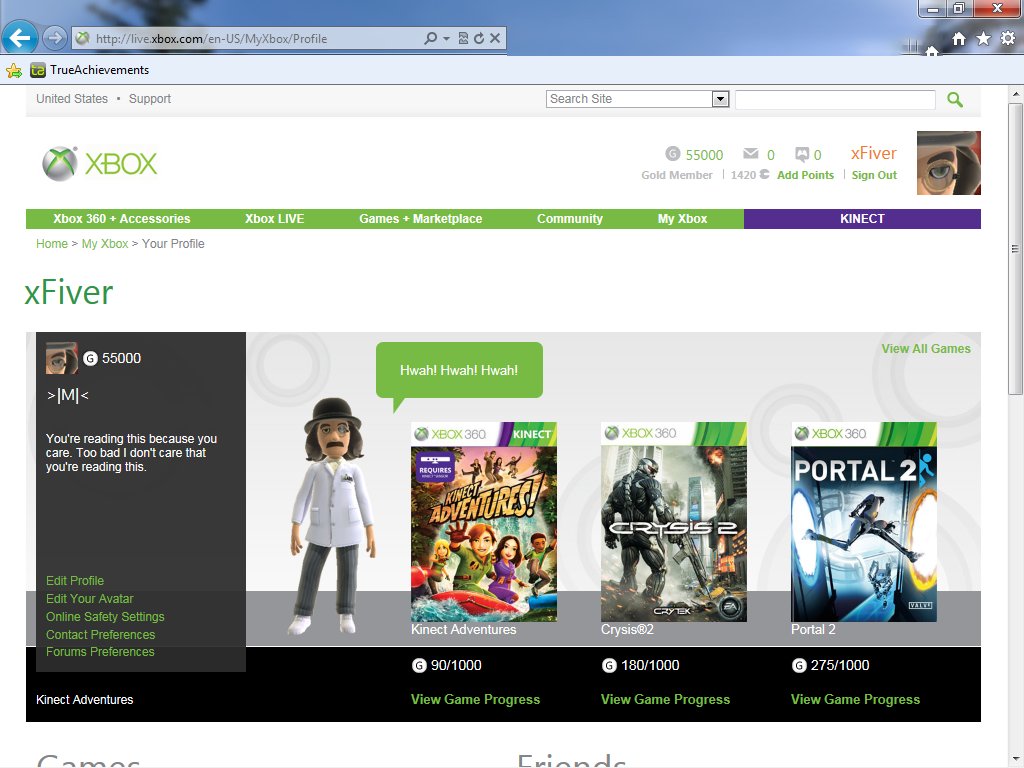The image size is (1024, 768).
Task: Open the browser favorites star icon
Action: [984, 38]
